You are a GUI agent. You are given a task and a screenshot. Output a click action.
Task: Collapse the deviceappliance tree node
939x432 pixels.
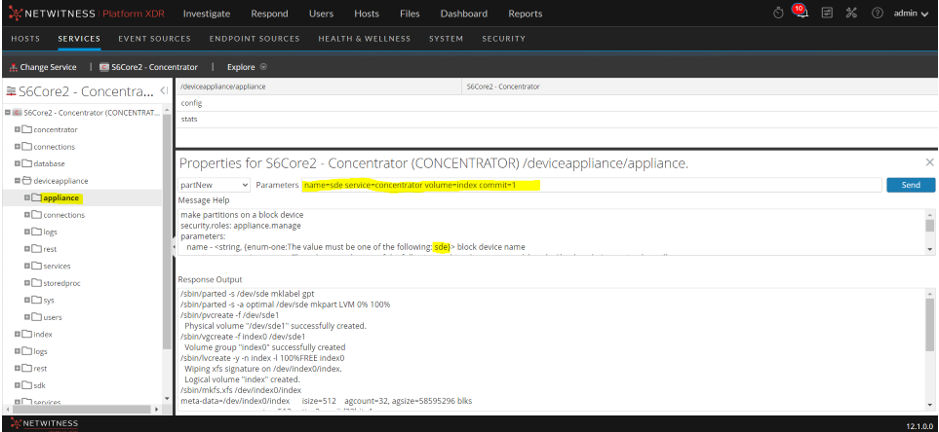18,180
